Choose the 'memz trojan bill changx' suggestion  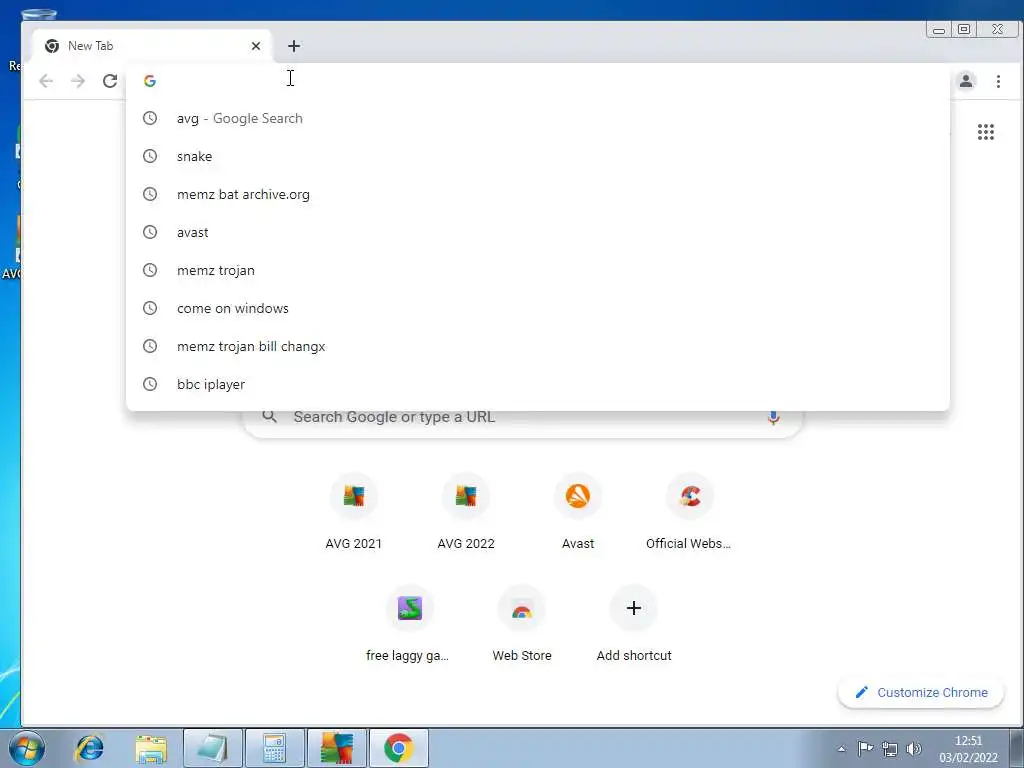[x=537, y=346]
